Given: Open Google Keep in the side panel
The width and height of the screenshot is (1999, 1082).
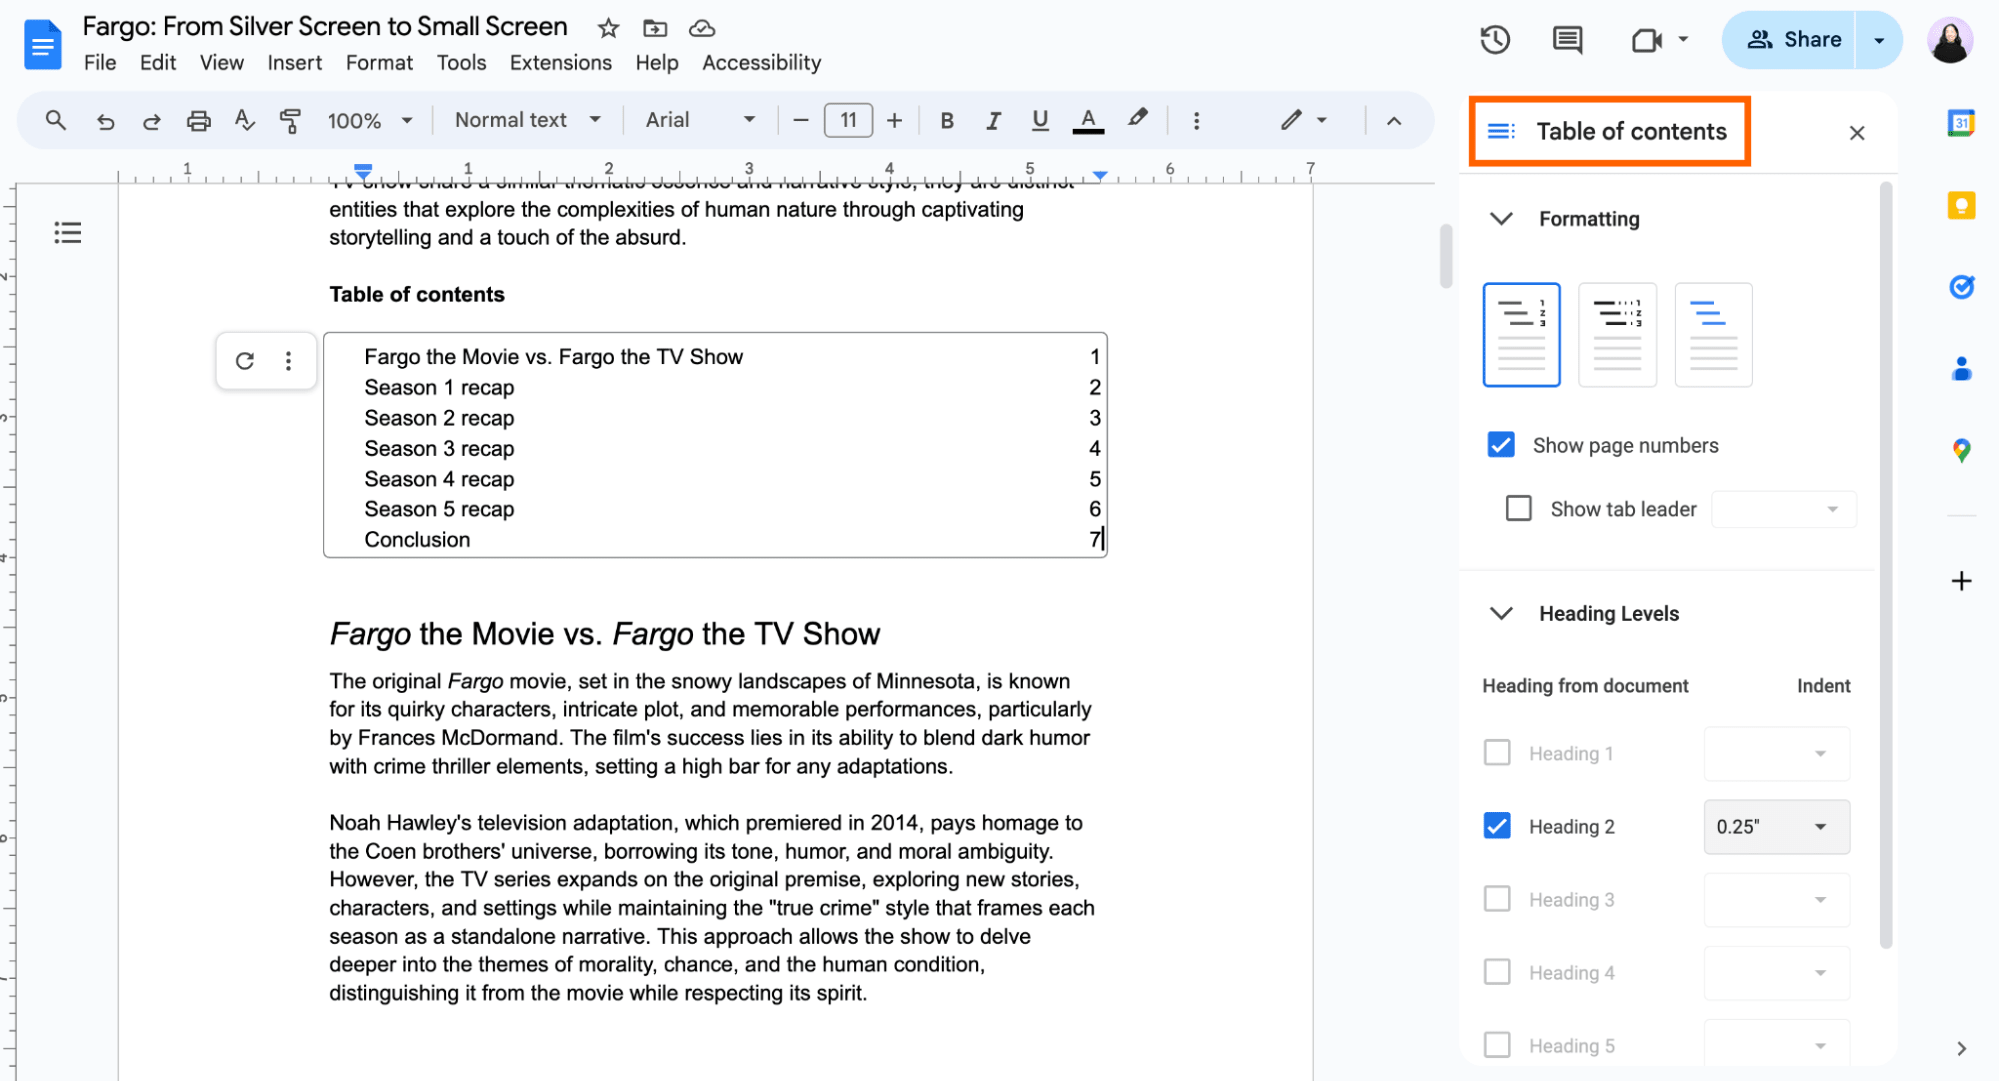Looking at the screenshot, I should [1961, 206].
